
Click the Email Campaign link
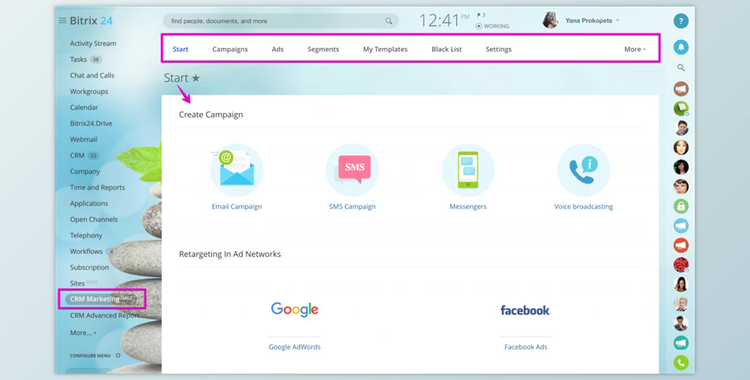237,207
